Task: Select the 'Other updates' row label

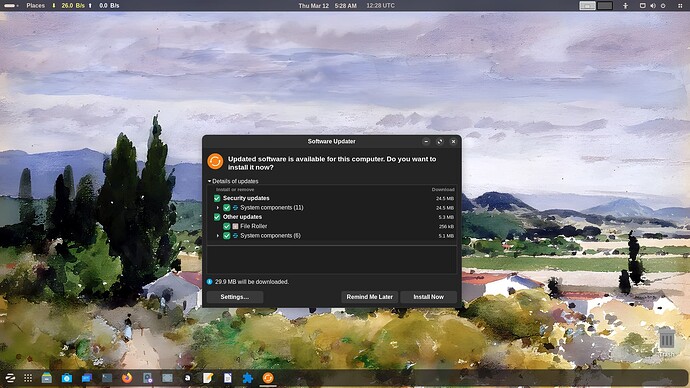Action: pyautogui.click(x=242, y=217)
